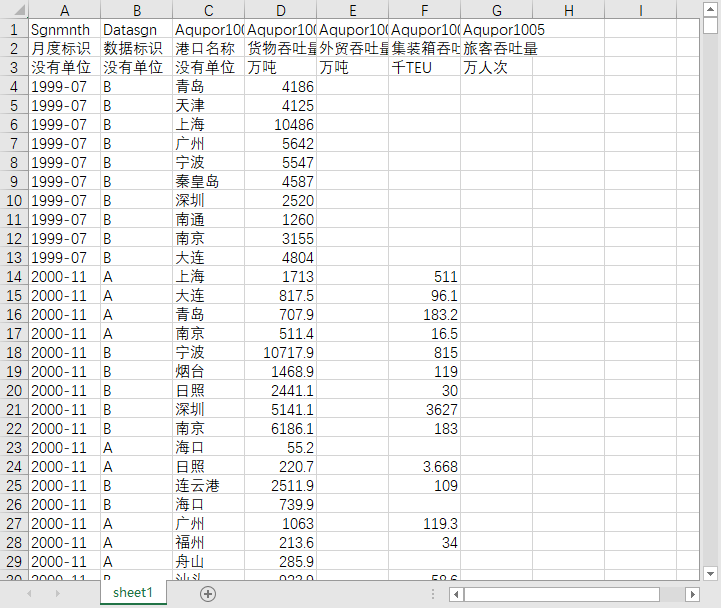Click cell containing Aqupor1005
This screenshot has height=608, width=721.
pyautogui.click(x=497, y=29)
